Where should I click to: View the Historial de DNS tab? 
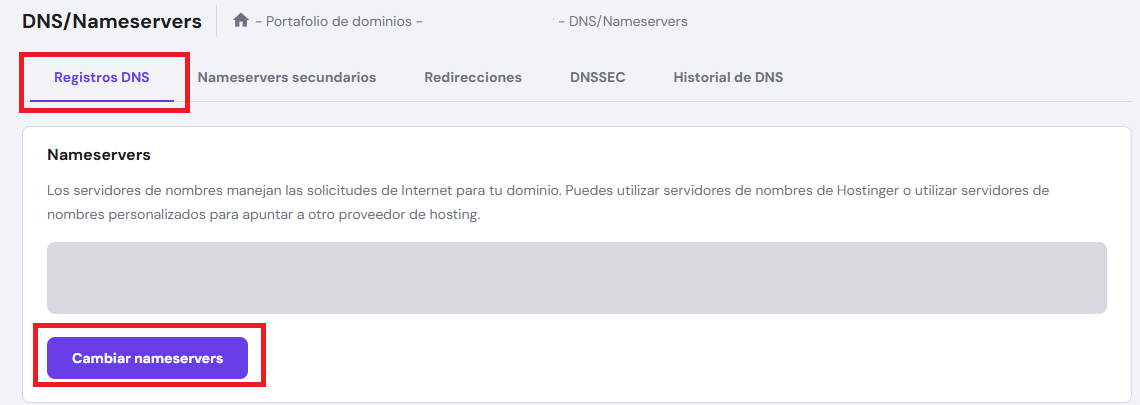click(x=728, y=77)
